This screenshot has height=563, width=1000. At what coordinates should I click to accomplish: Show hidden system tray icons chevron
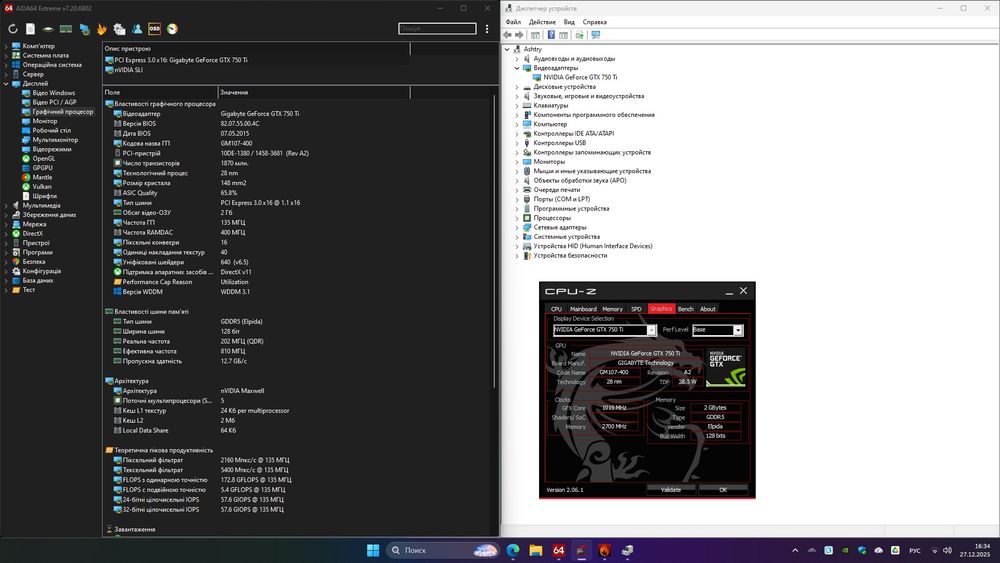tap(795, 550)
